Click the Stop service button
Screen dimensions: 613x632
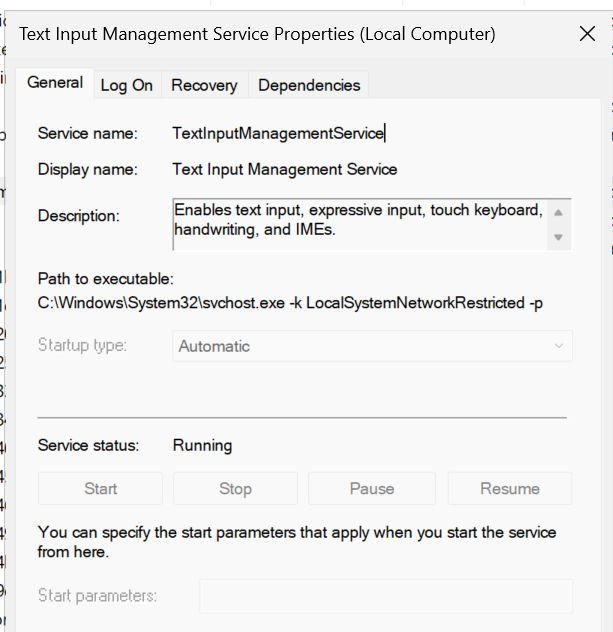(x=235, y=489)
